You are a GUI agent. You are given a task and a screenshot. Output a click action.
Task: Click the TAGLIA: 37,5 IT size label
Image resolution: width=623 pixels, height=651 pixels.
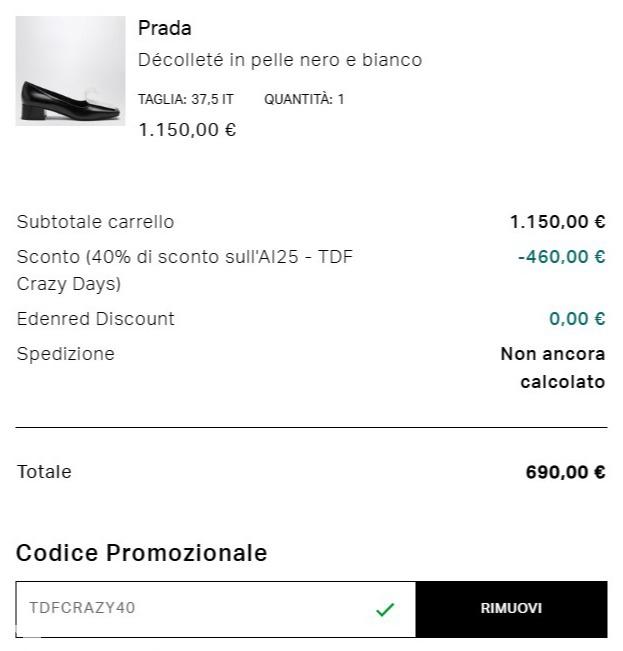point(186,100)
